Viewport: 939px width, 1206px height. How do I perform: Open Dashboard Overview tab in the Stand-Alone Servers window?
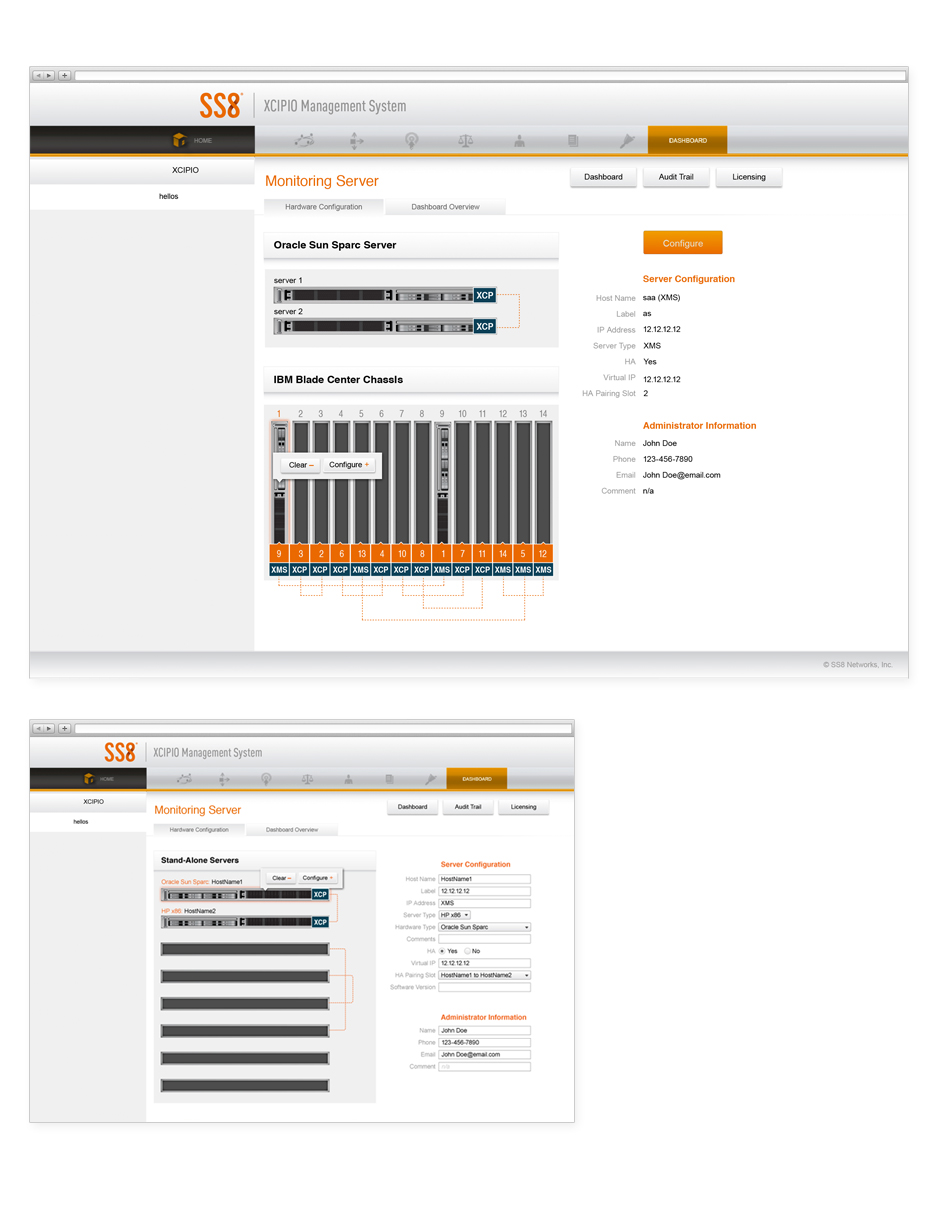pyautogui.click(x=292, y=830)
